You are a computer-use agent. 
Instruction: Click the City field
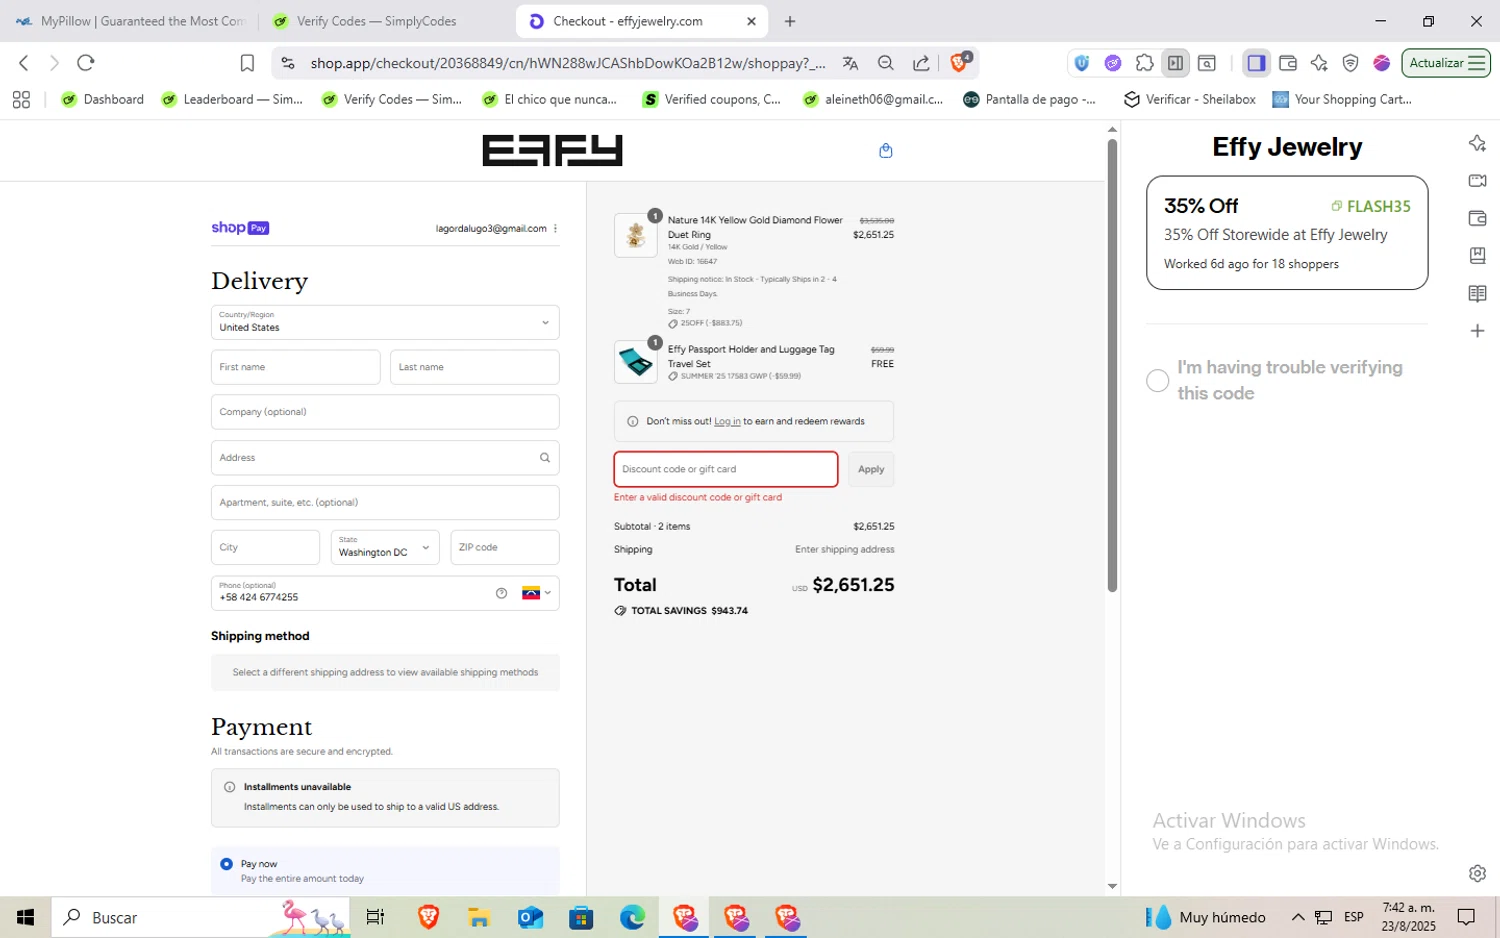tap(265, 547)
